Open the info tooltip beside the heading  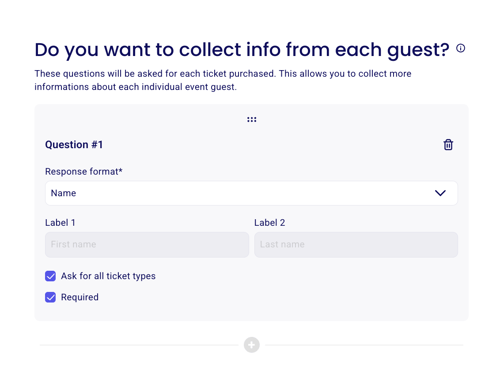tap(460, 48)
